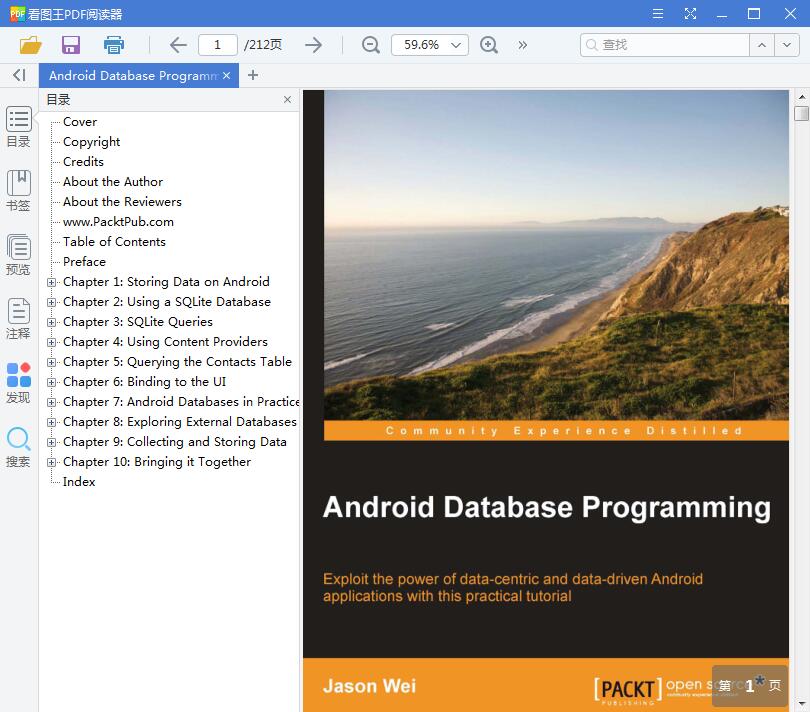
Task: Expand Chapter 6: Binding to the UI
Action: (x=51, y=382)
